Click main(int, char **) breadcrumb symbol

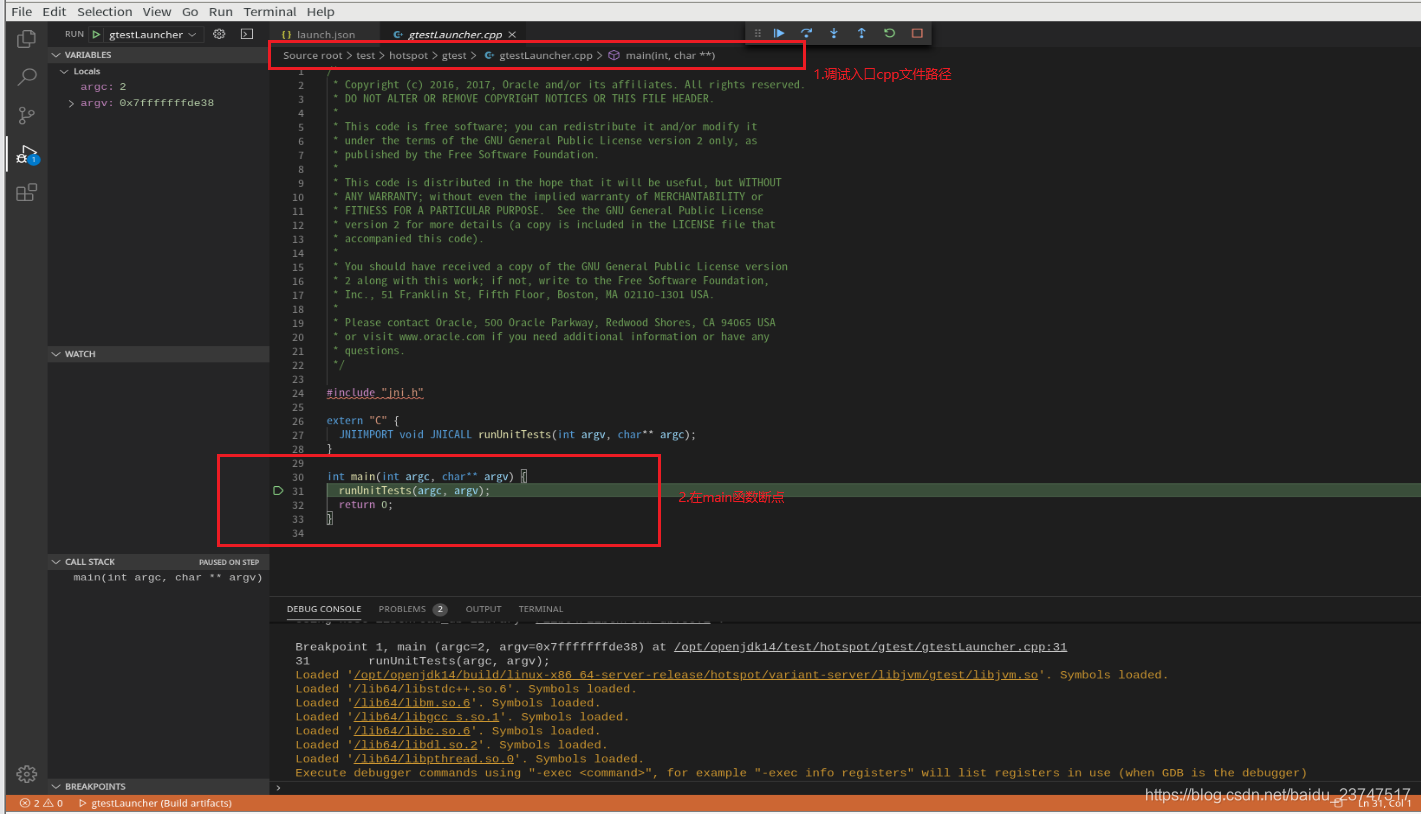(x=661, y=56)
